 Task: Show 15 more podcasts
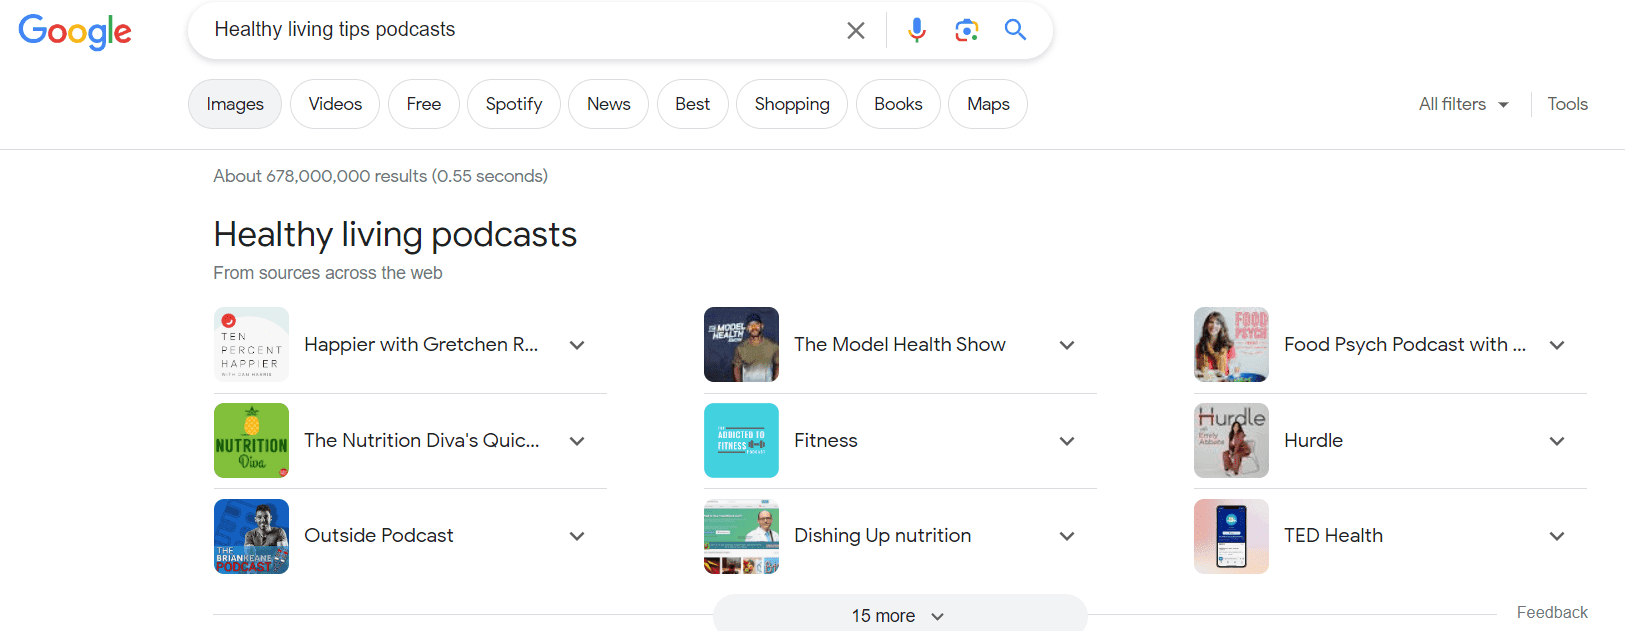(900, 615)
